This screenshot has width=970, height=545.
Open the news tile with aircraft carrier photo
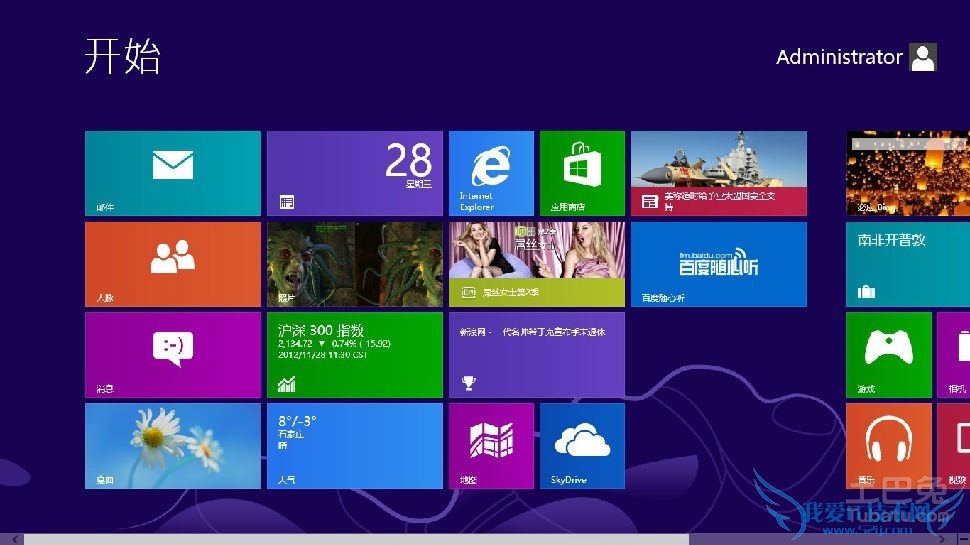pyautogui.click(x=719, y=173)
